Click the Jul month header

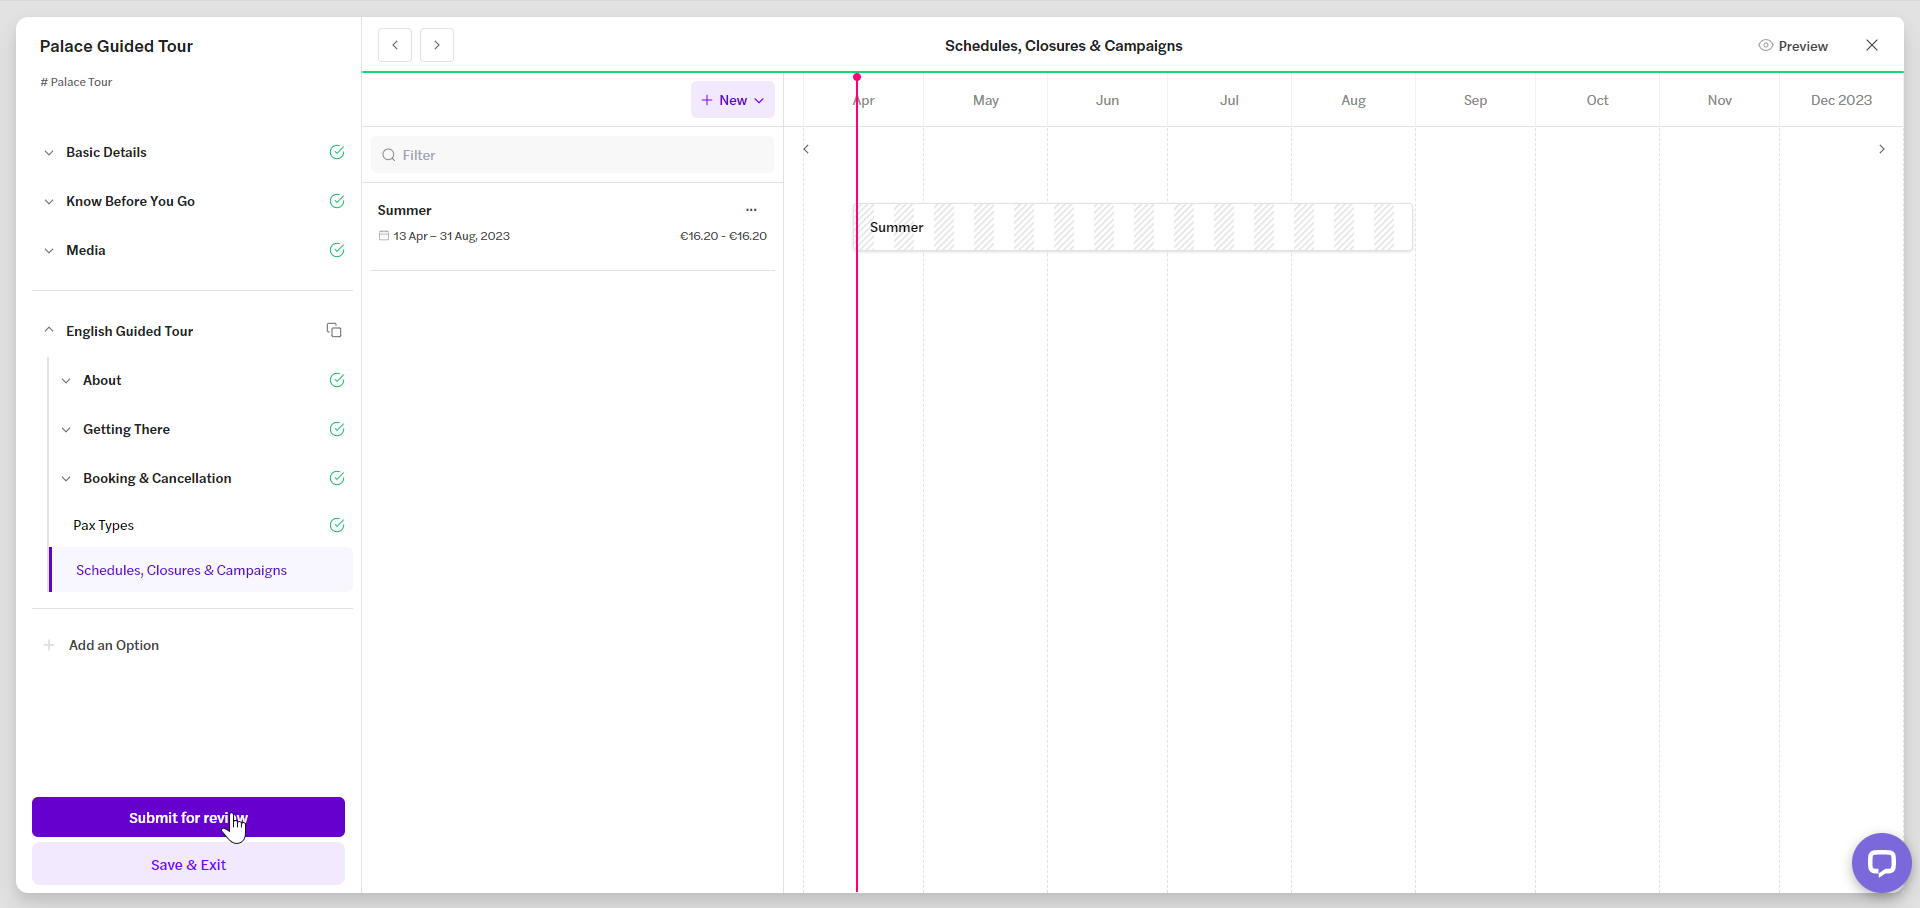(1229, 100)
